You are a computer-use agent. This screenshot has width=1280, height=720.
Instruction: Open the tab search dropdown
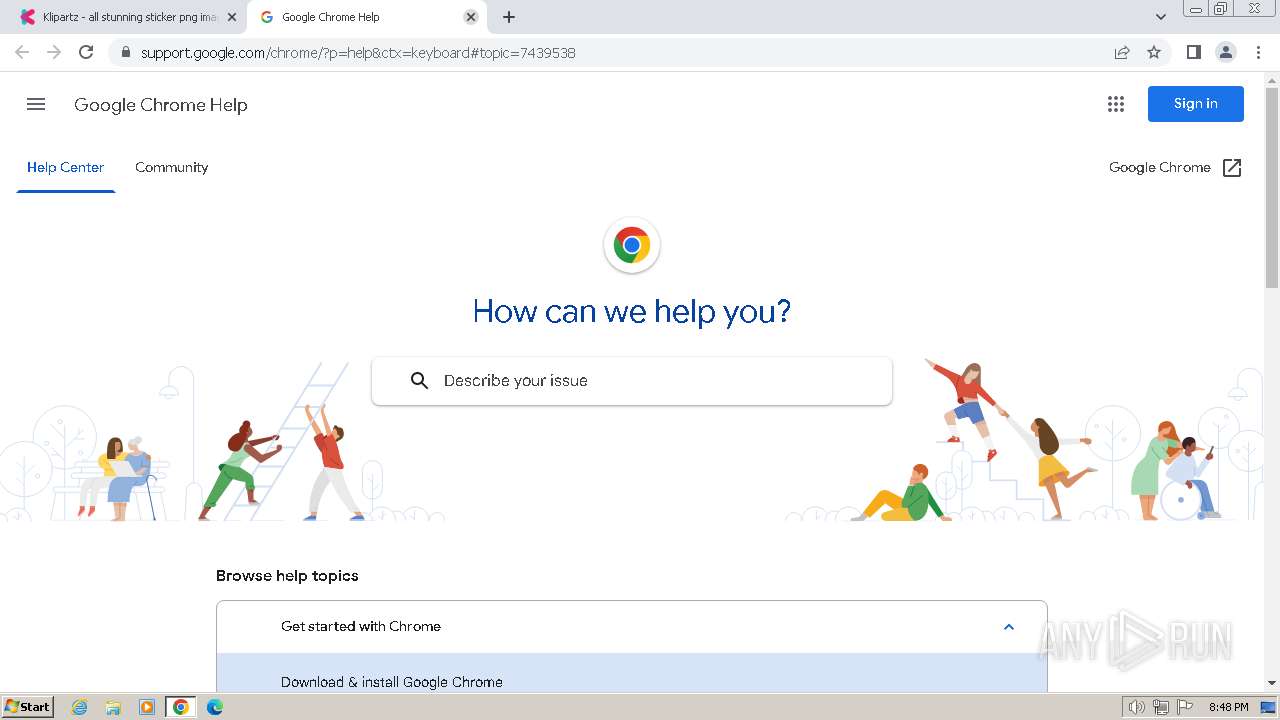(1161, 17)
